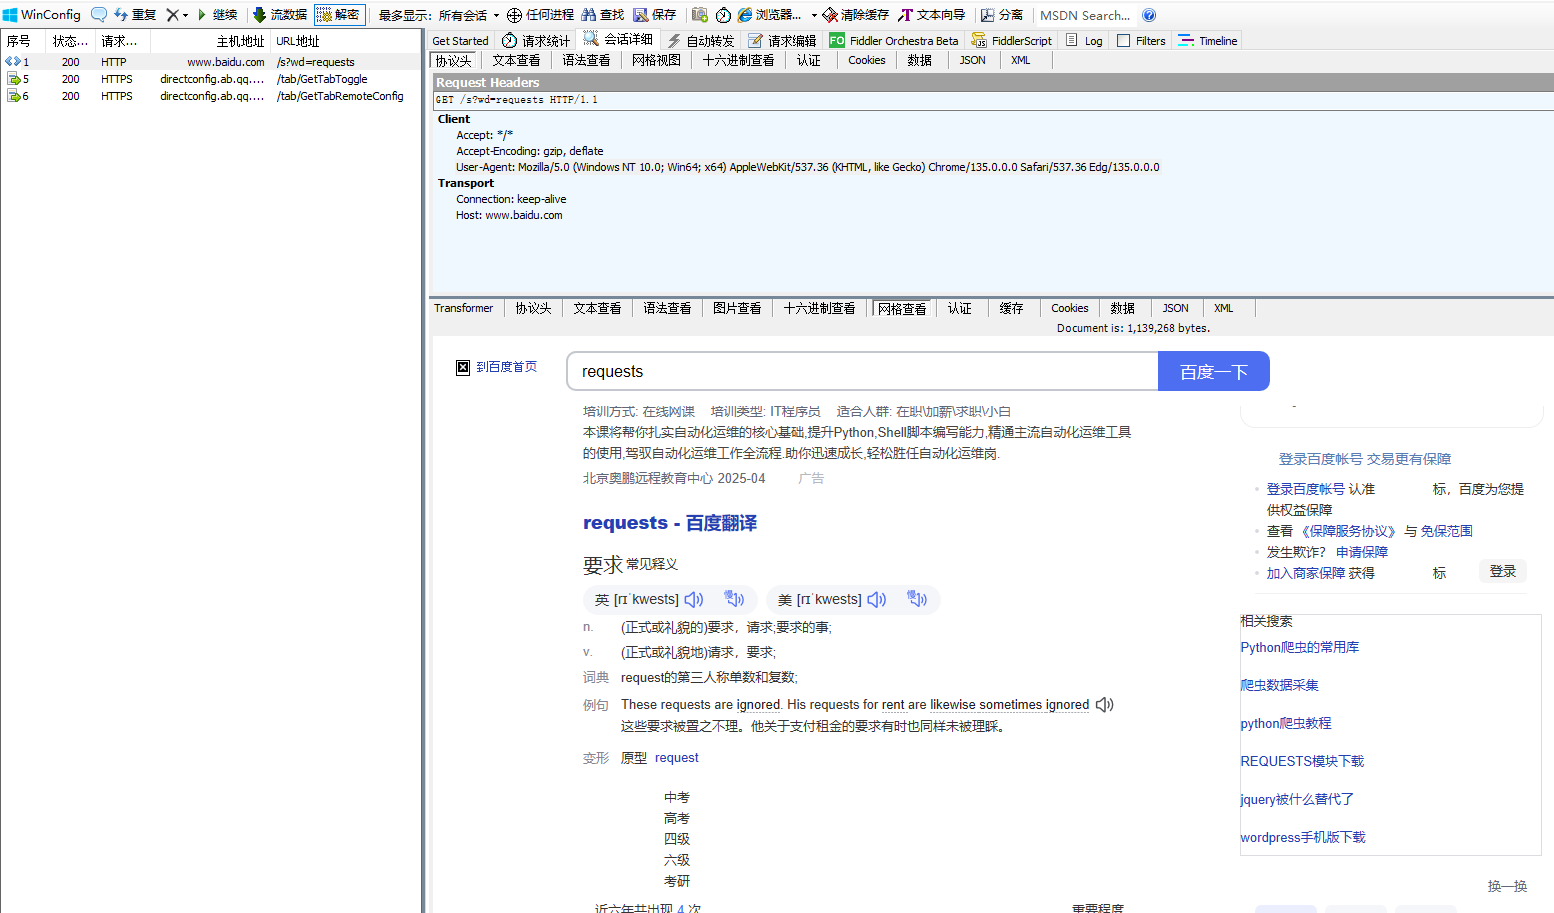Click the 流数据 stream button
Image resolution: width=1554 pixels, height=913 pixels.
pyautogui.click(x=280, y=15)
